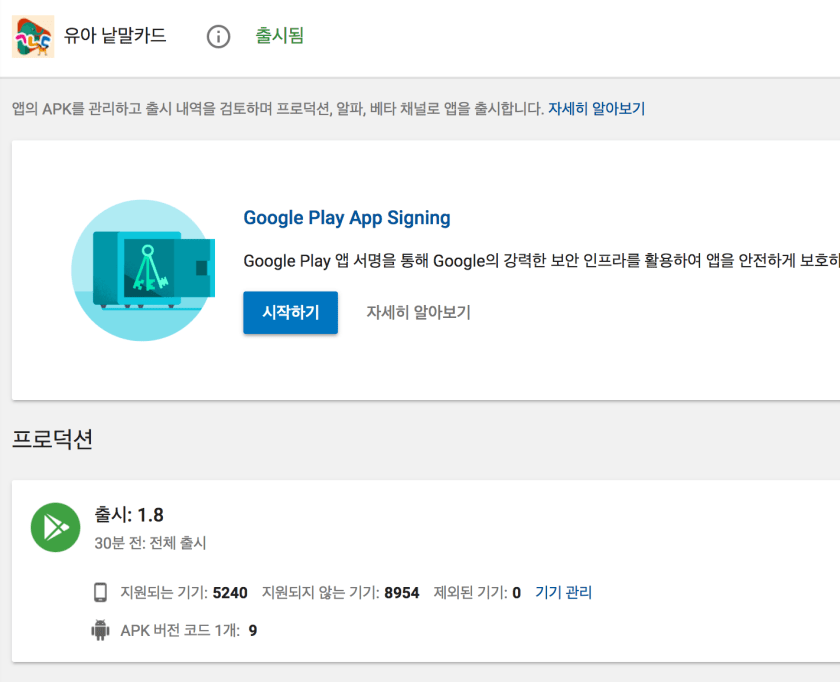
Task: Click the APK 버전 코드 value 9
Action: coord(253,631)
